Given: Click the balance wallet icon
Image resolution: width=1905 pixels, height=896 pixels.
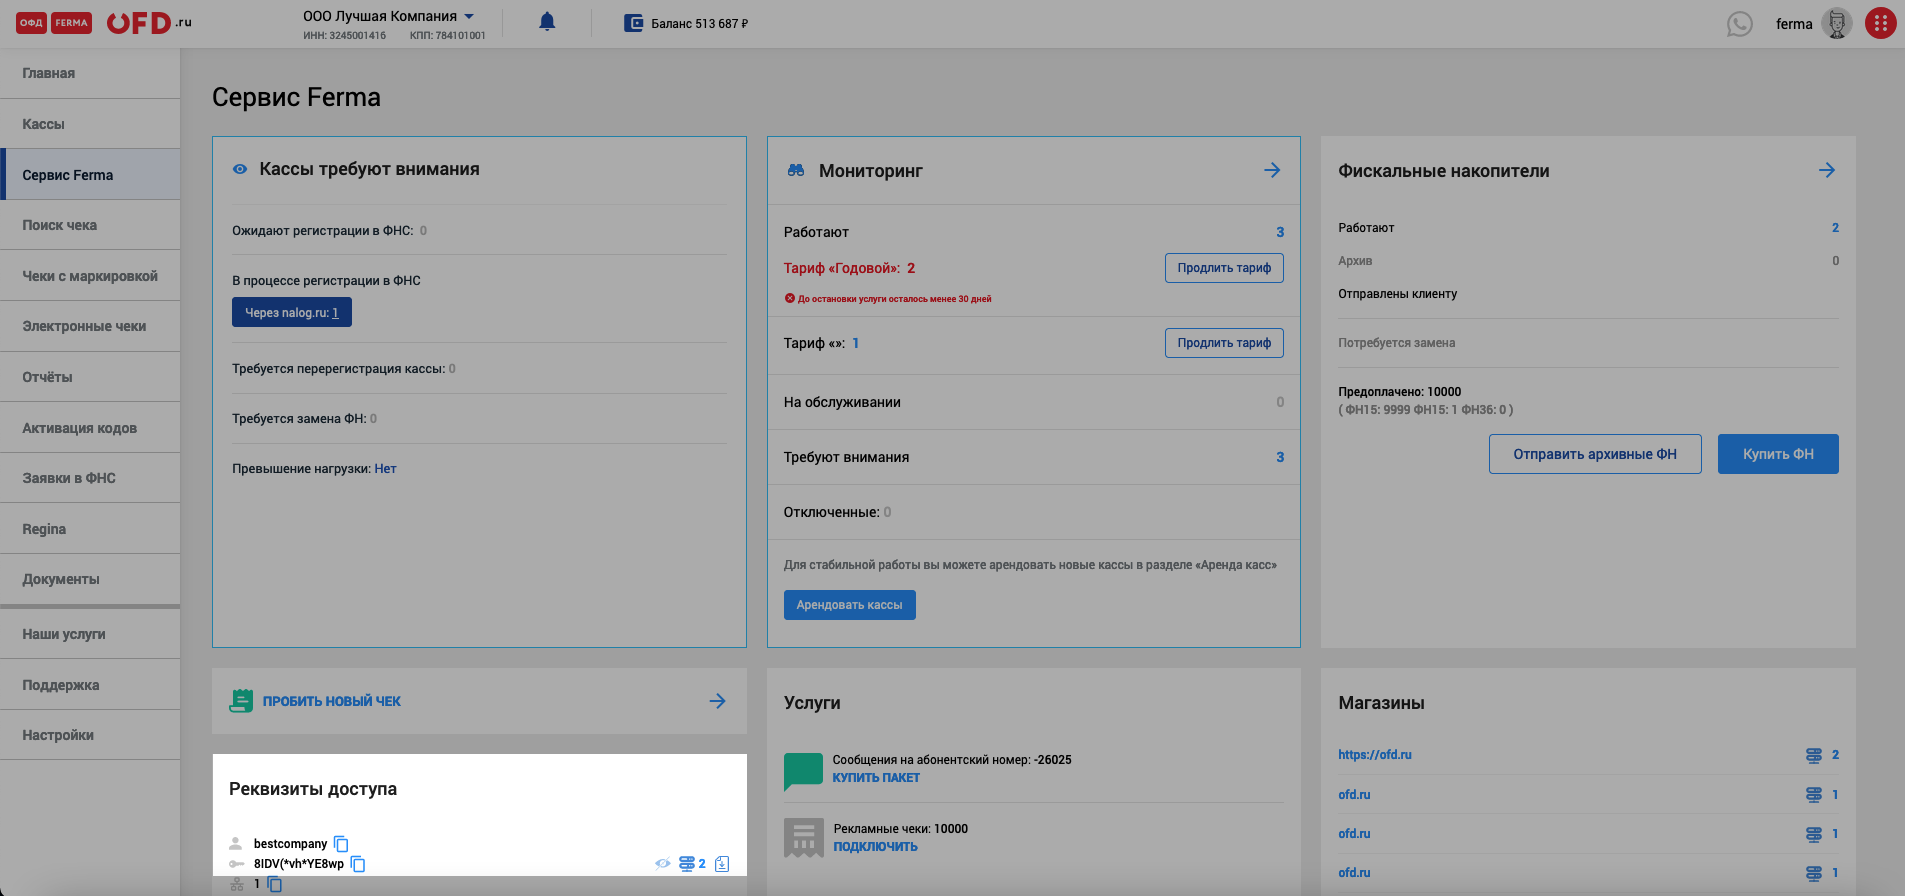Looking at the screenshot, I should point(633,23).
